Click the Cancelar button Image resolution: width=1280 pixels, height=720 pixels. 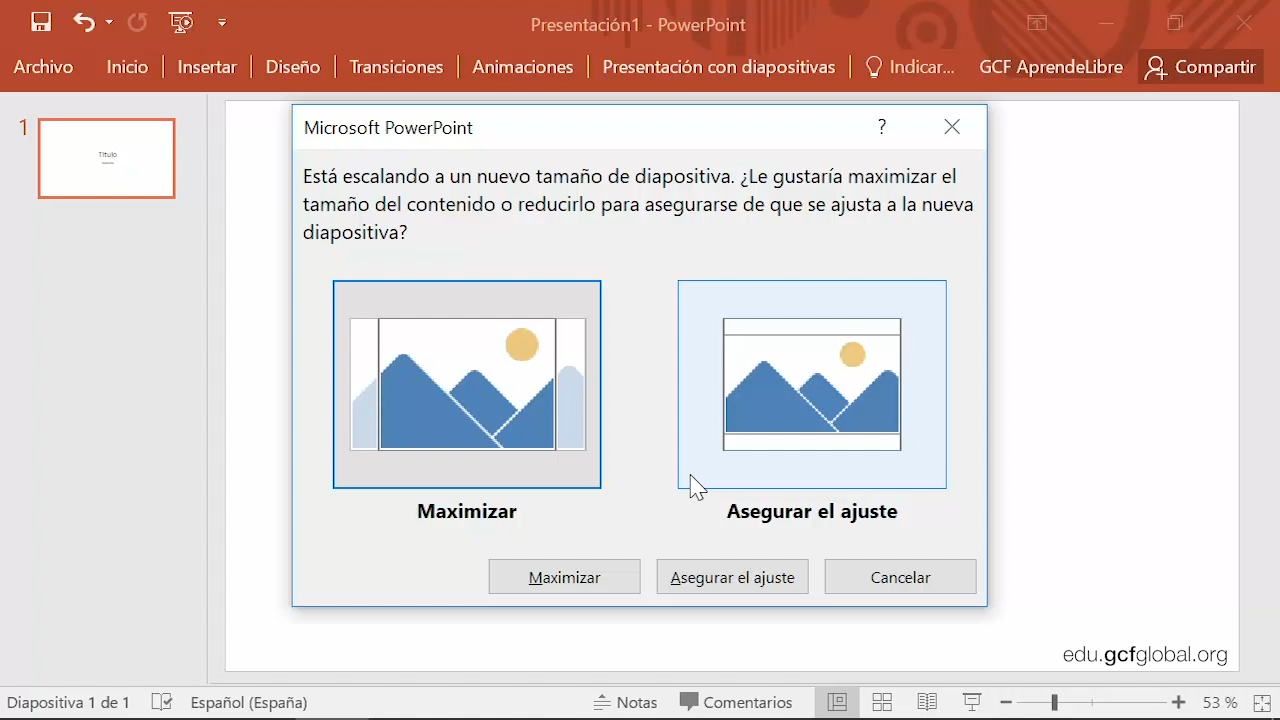900,577
